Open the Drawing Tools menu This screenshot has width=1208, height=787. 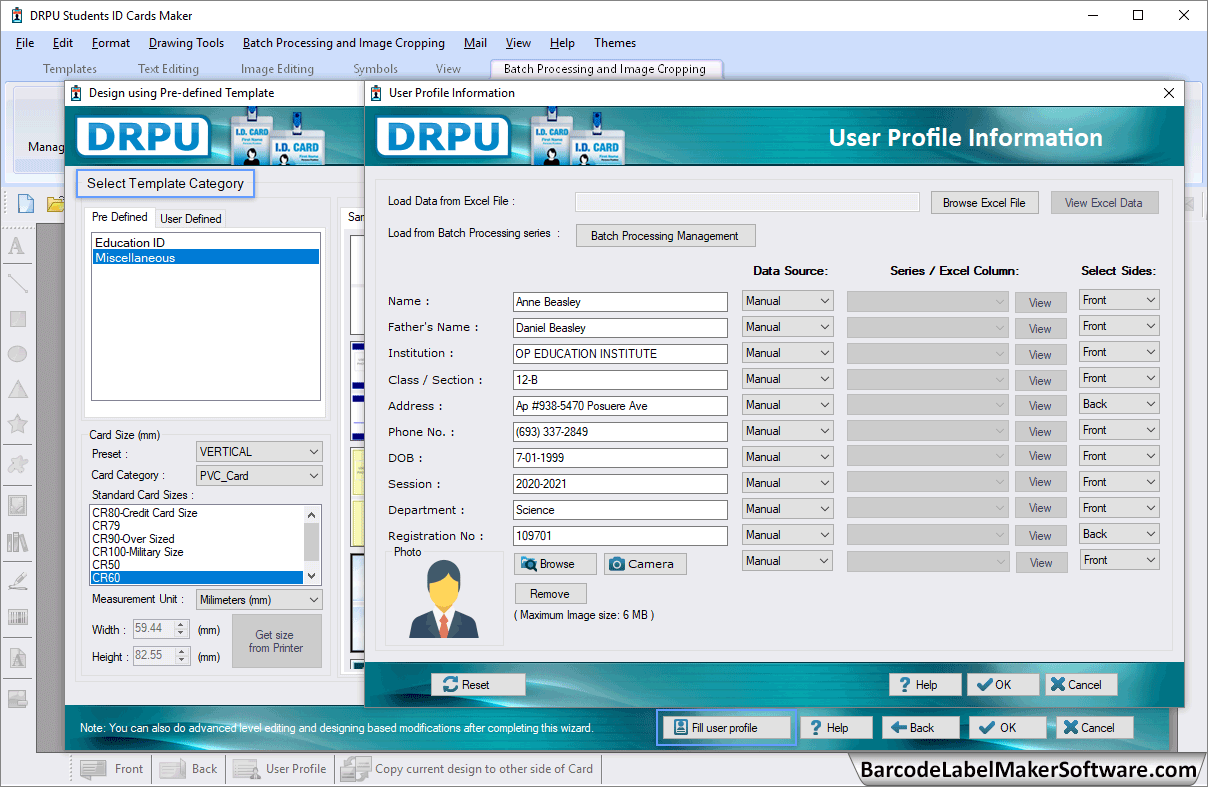[x=186, y=43]
